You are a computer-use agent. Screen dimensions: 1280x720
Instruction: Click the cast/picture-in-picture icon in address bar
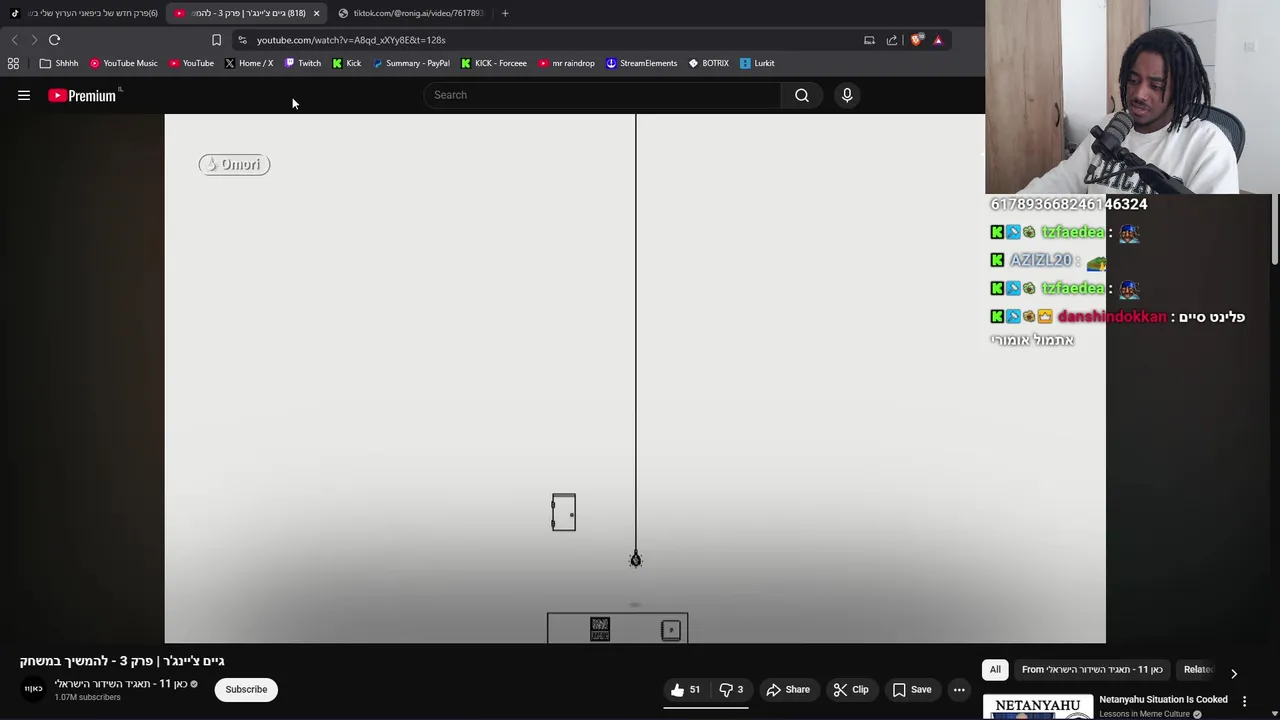tap(869, 40)
